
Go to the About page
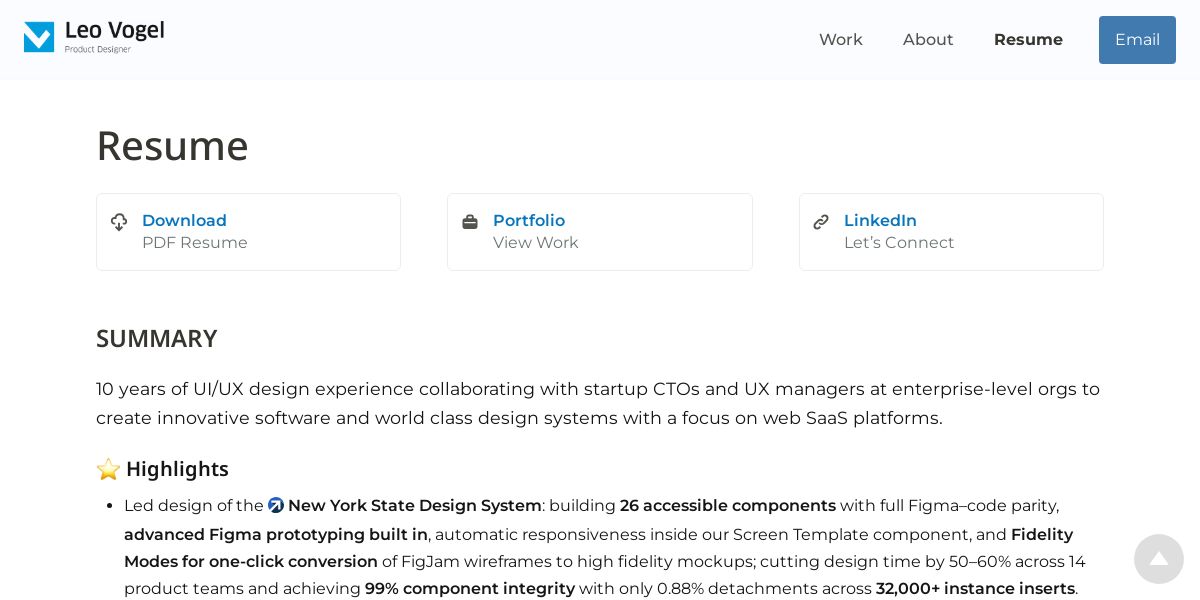(x=928, y=40)
